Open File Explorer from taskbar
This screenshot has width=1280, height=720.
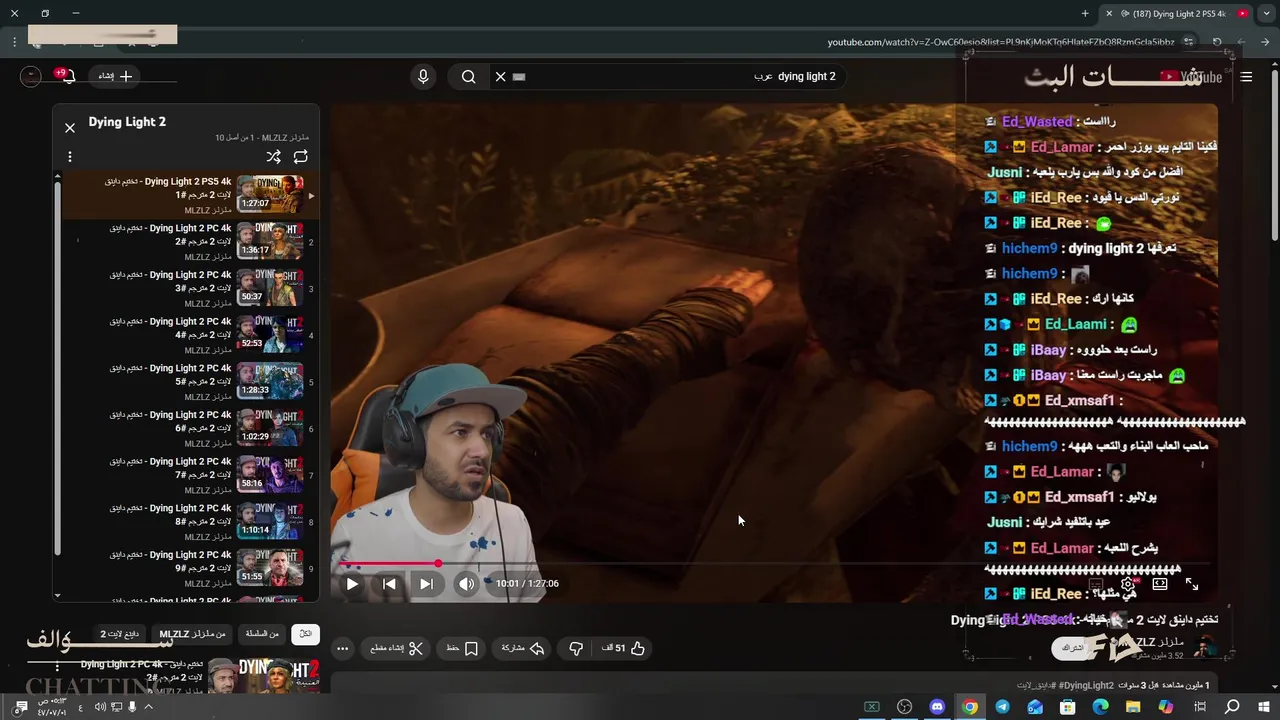click(x=1133, y=707)
